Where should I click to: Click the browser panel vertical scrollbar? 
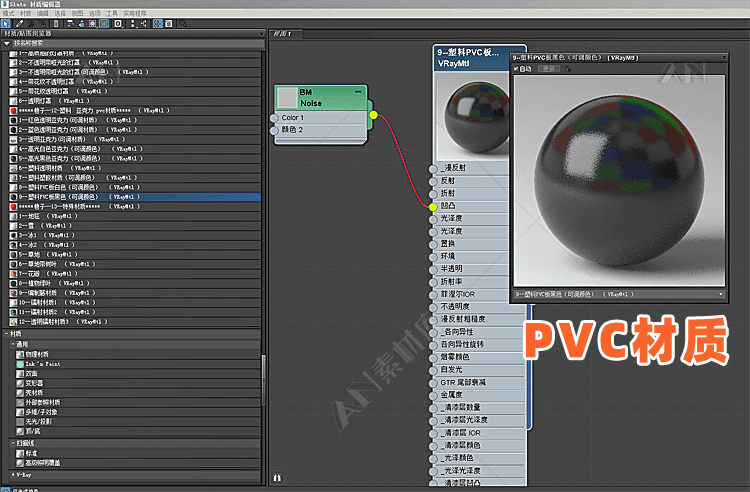[x=264, y=380]
